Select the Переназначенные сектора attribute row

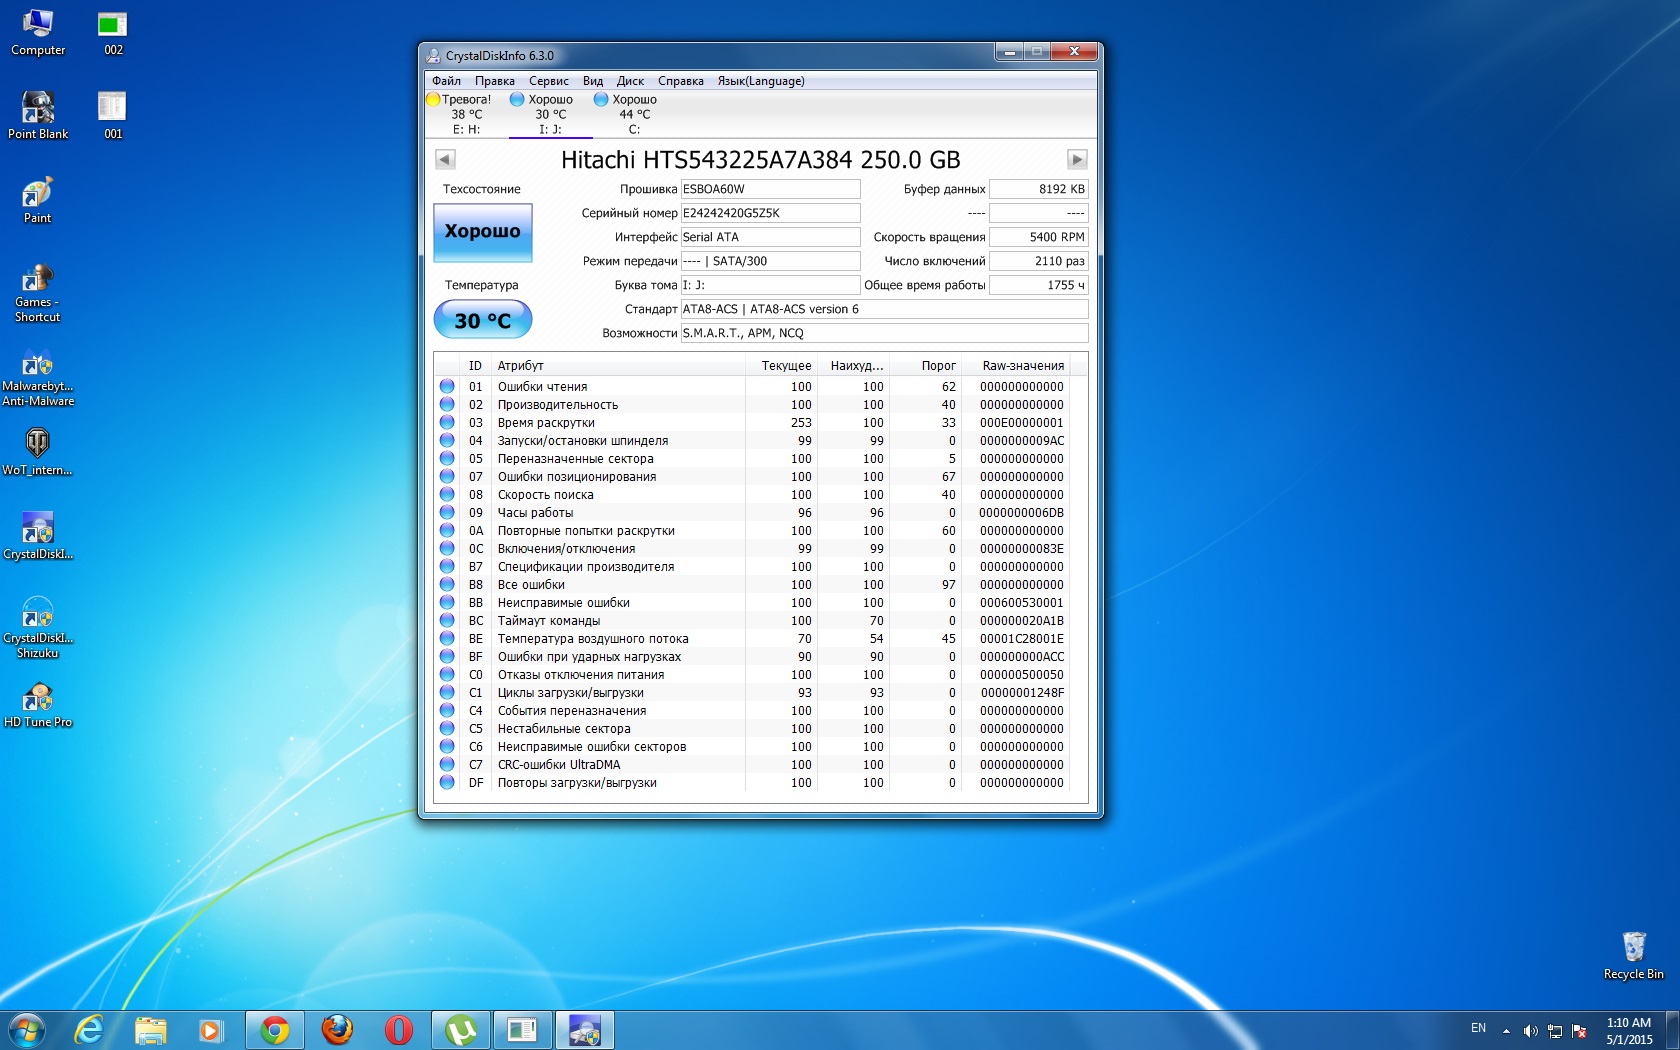point(575,459)
